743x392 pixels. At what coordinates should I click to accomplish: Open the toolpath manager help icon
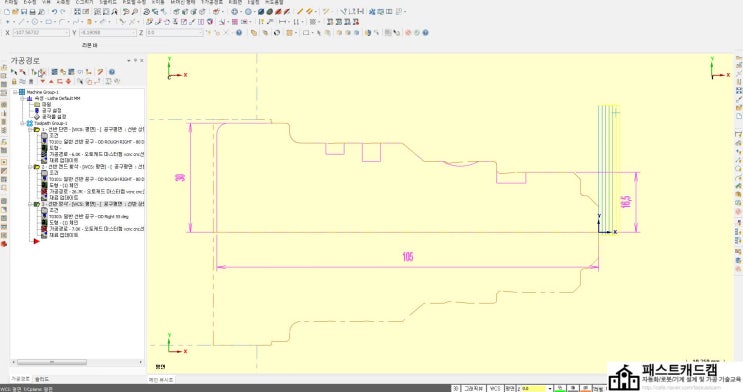[x=112, y=72]
